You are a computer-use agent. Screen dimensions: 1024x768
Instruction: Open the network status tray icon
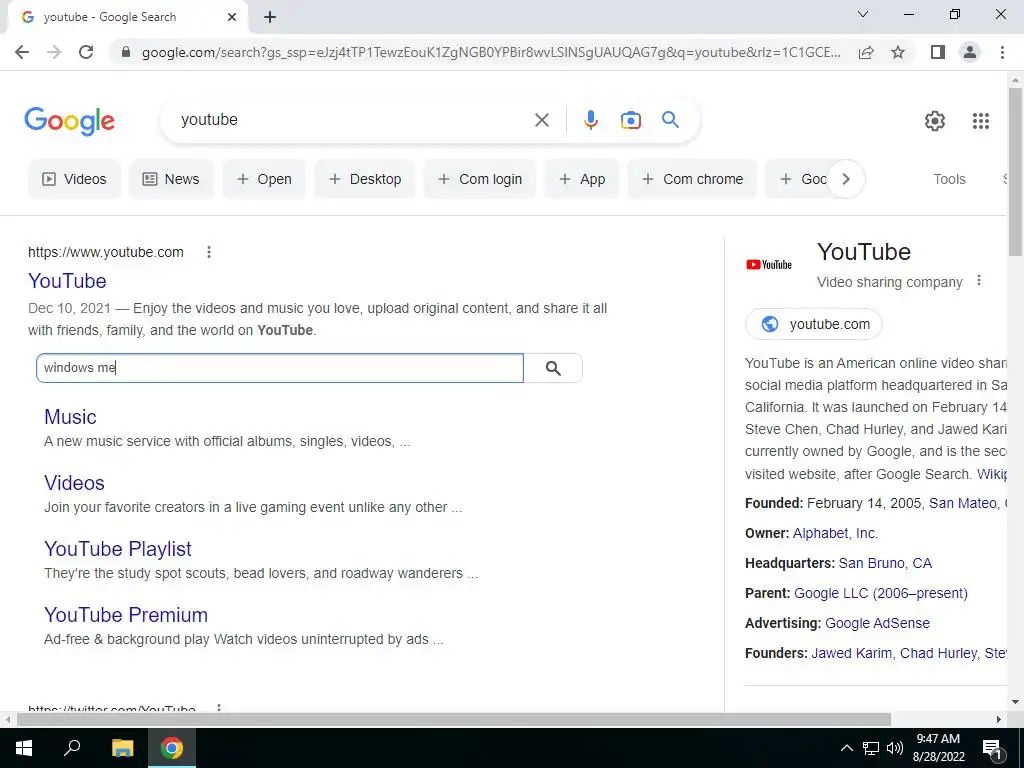coord(871,748)
